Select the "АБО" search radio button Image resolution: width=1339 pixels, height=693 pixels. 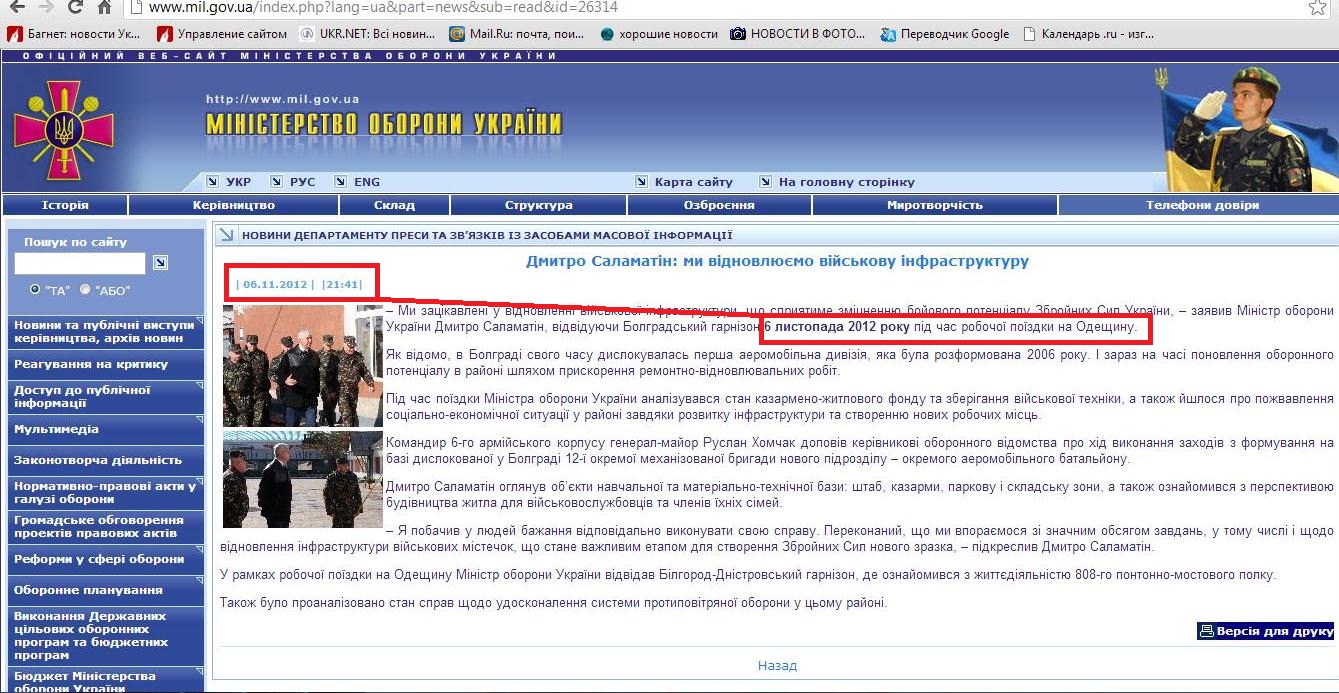pos(85,290)
